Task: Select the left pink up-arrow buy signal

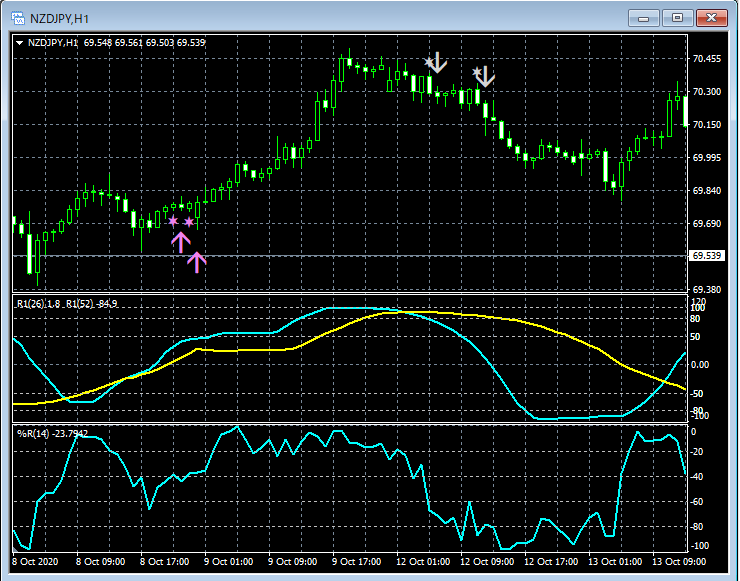Action: (181, 243)
